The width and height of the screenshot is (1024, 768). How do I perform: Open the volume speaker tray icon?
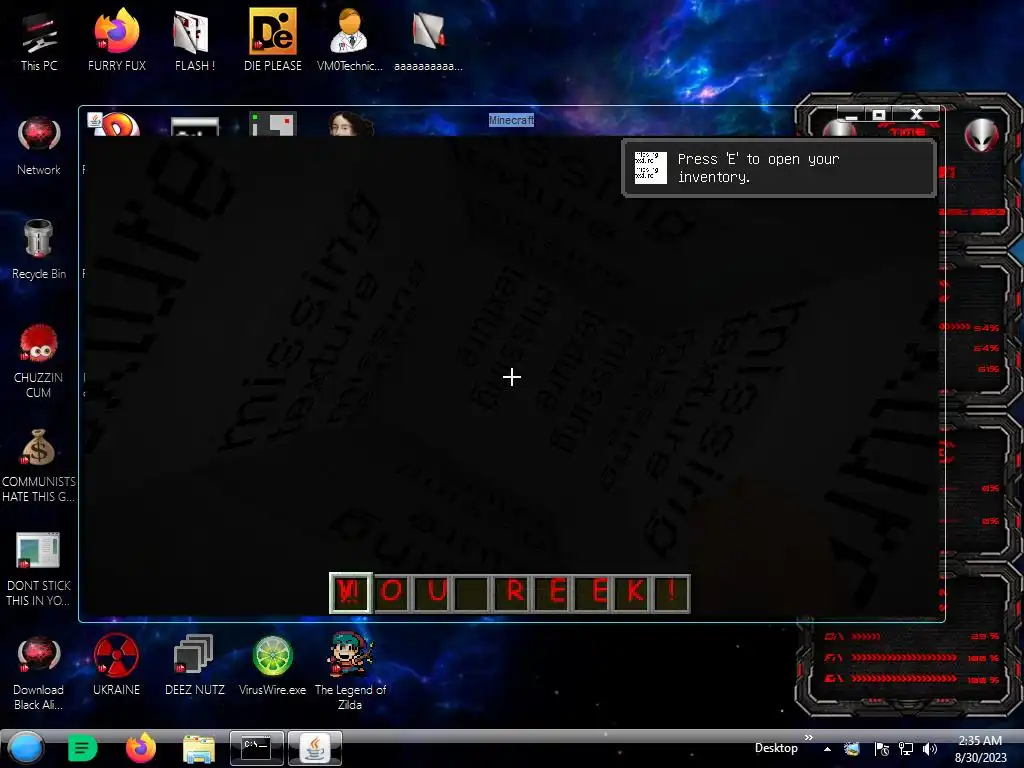(930, 749)
